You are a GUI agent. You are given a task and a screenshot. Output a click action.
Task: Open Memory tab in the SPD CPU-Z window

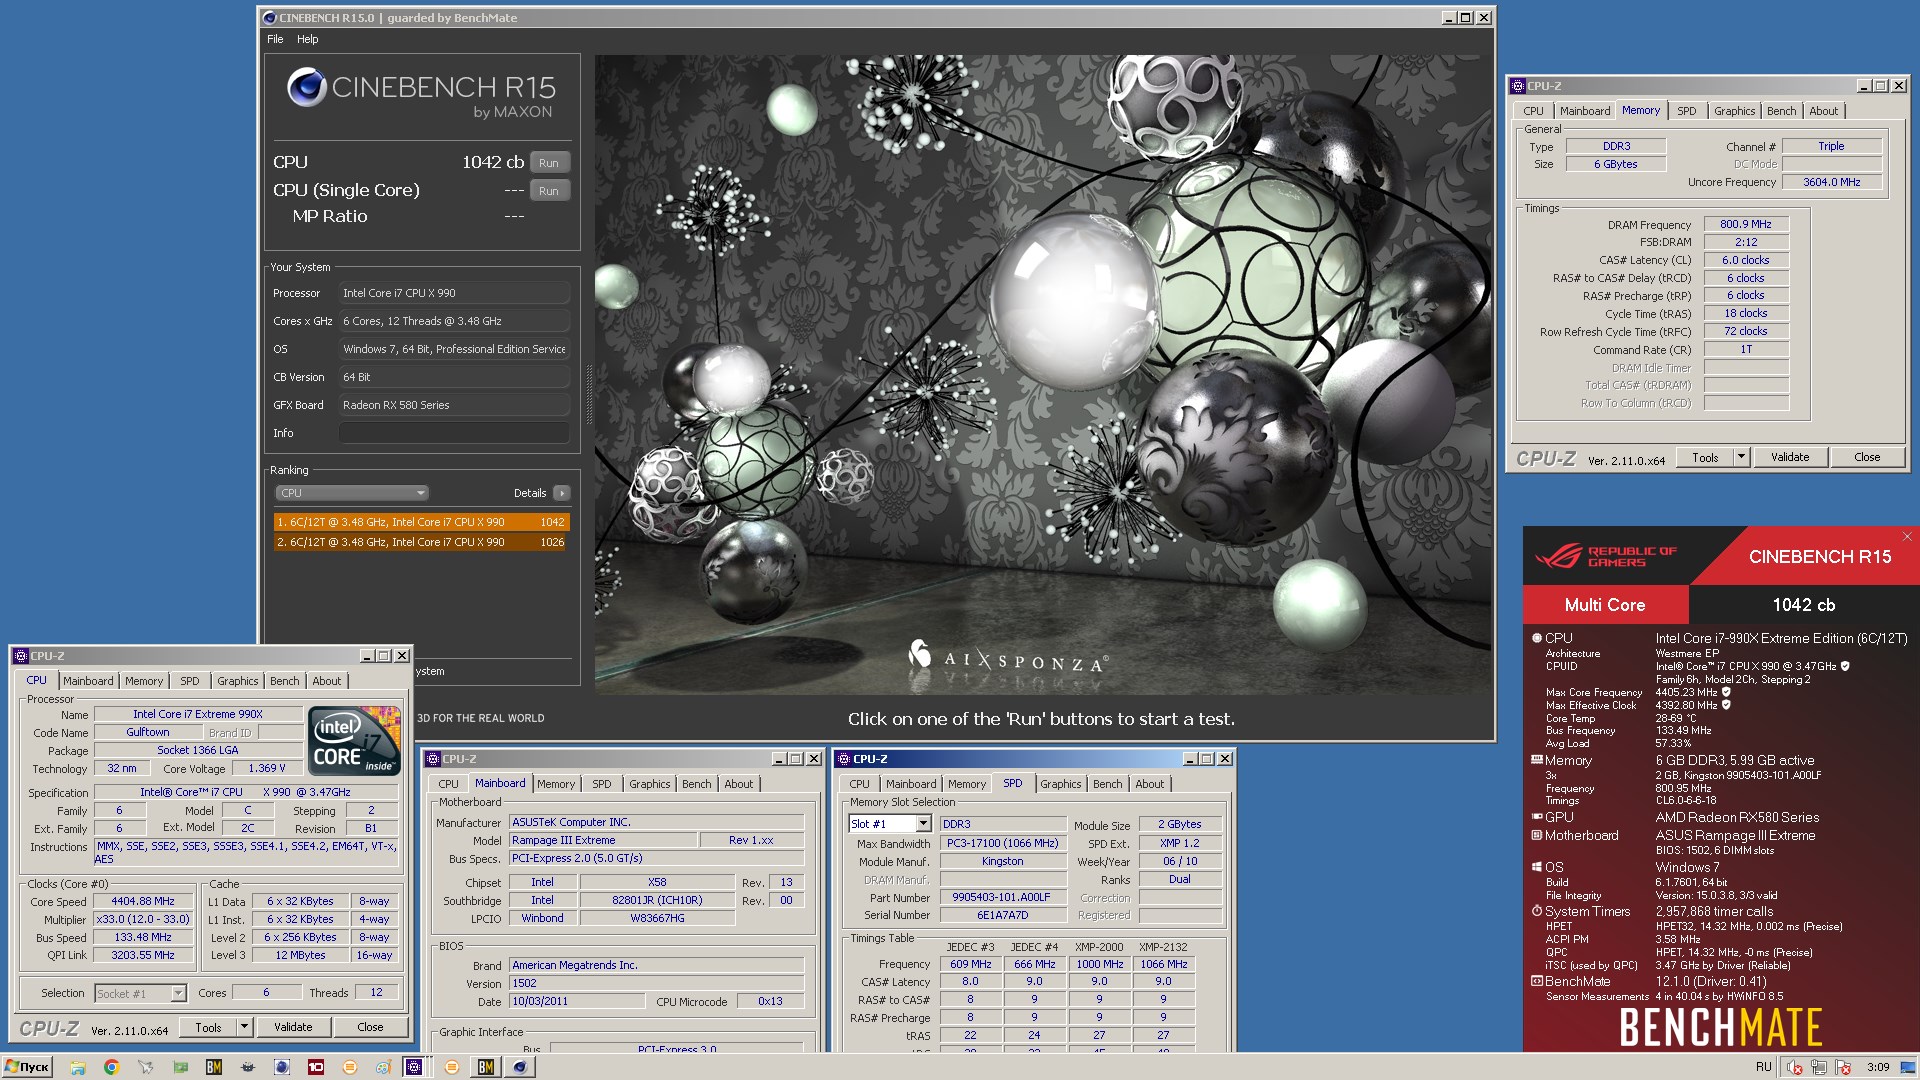[966, 784]
